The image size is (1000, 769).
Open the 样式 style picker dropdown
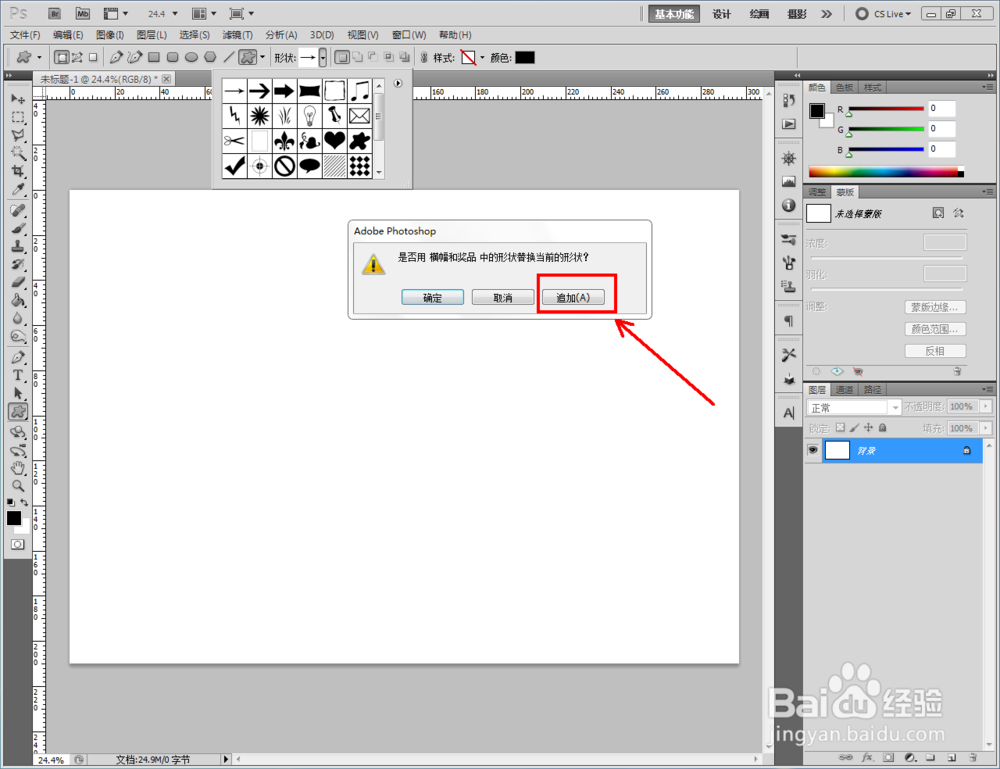coord(482,57)
